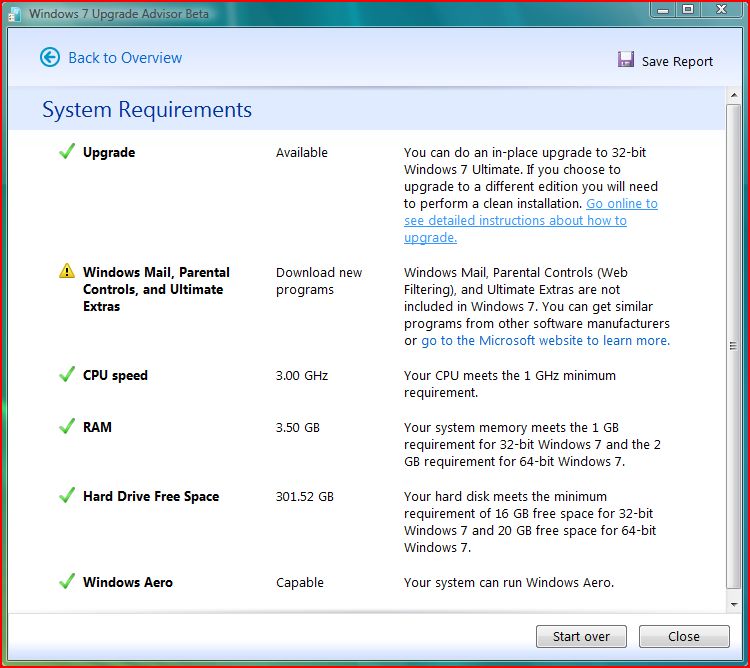Click the CPU speed label
Screen dimensions: 750x668
pos(115,375)
